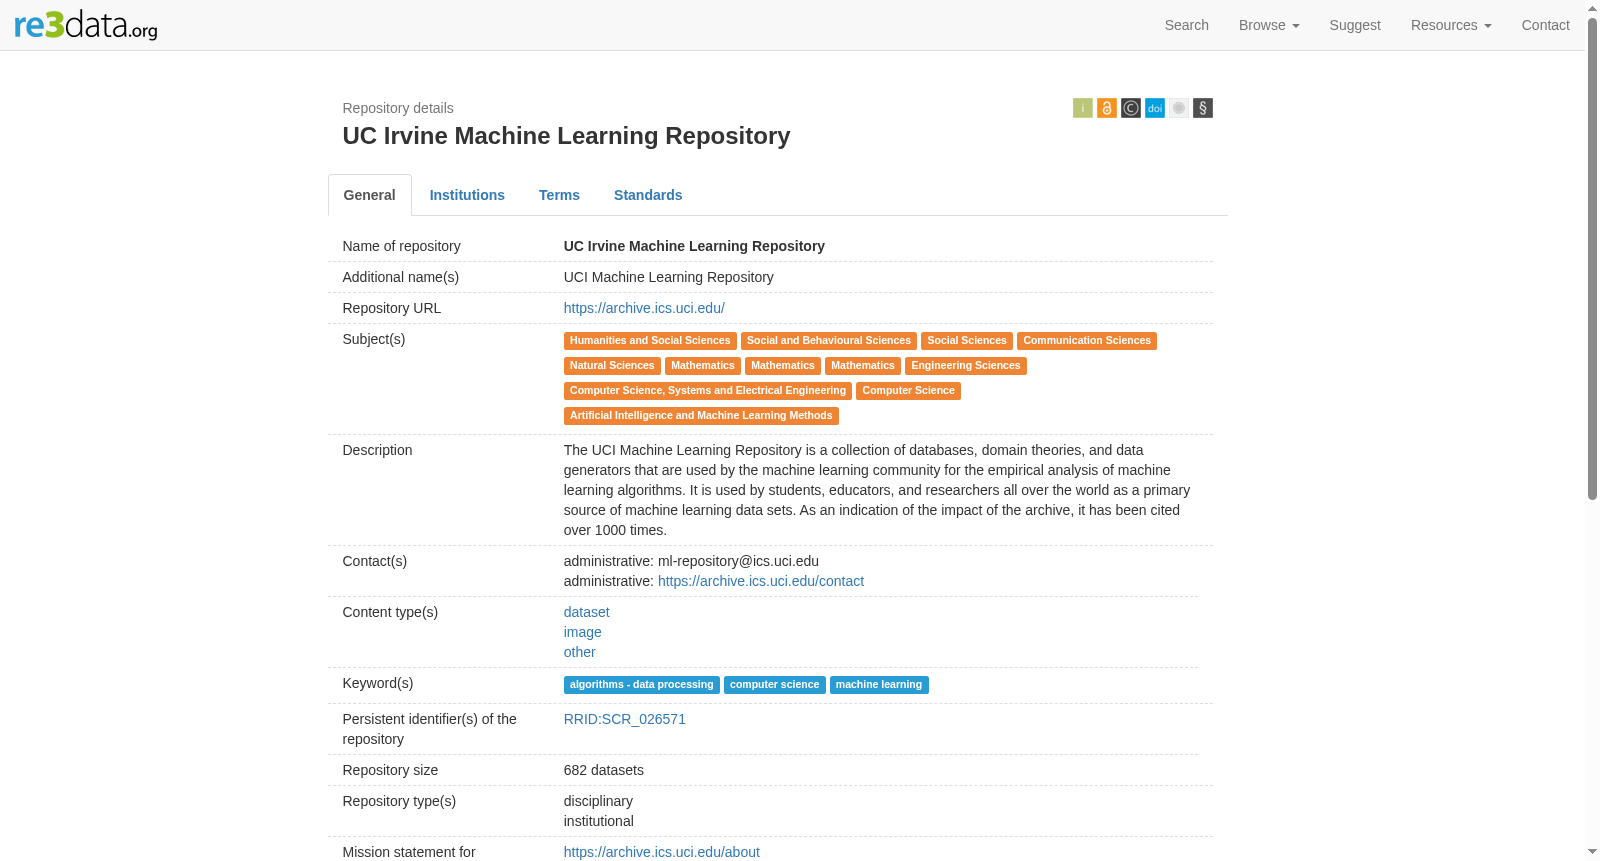Click the scrollbar up arrow

[1592, 7]
